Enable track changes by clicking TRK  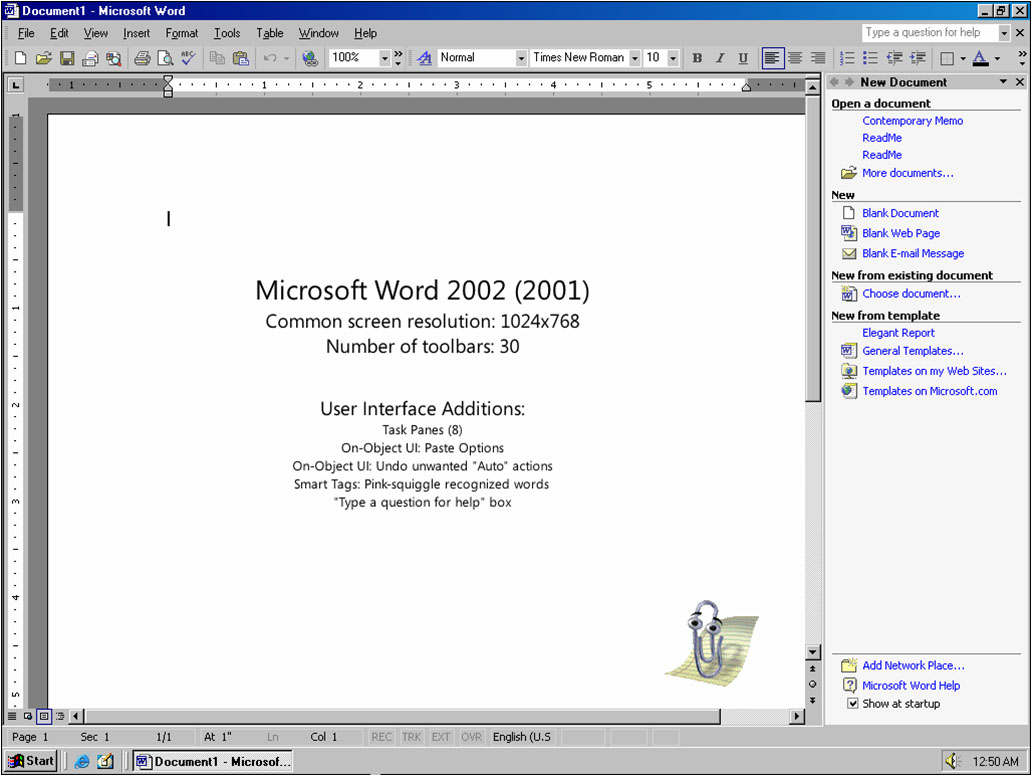coord(411,737)
